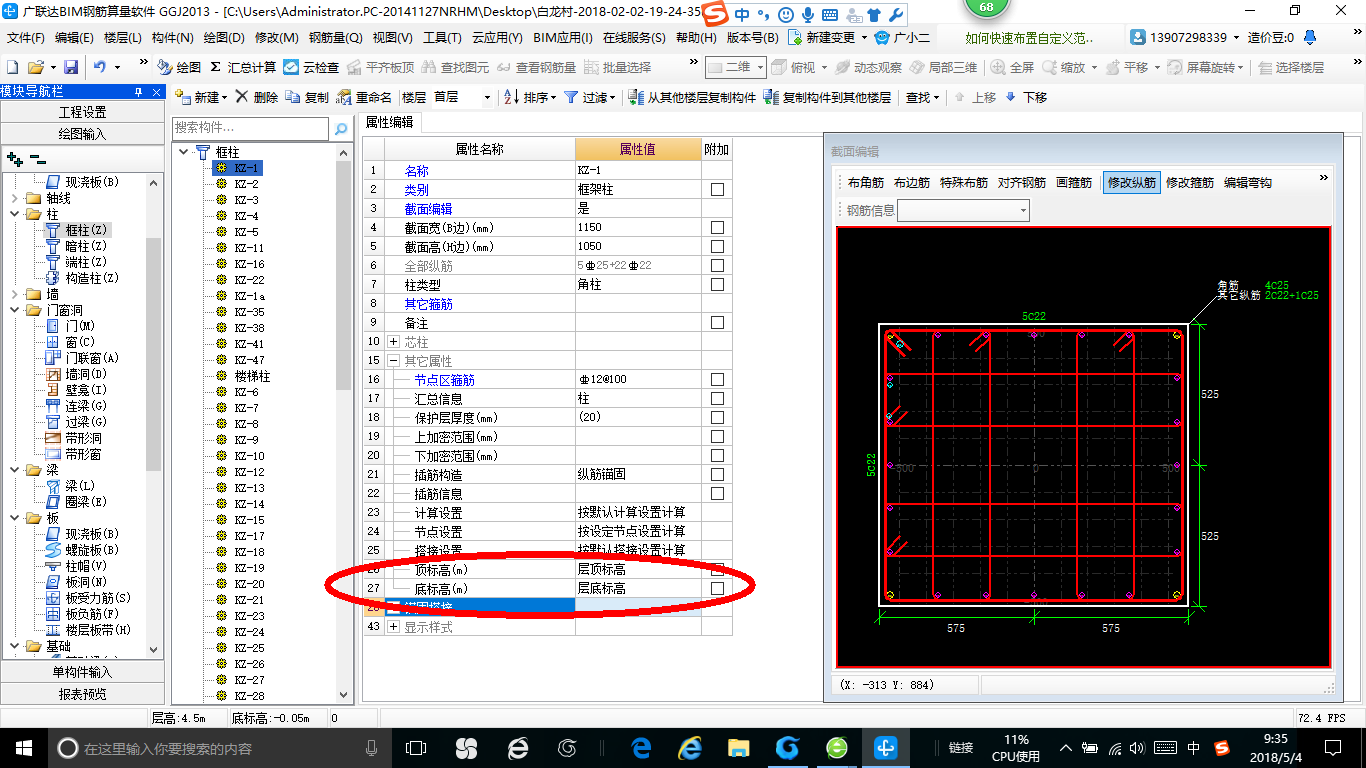Toggle 附加 checkbox for 备注 row

click(717, 323)
